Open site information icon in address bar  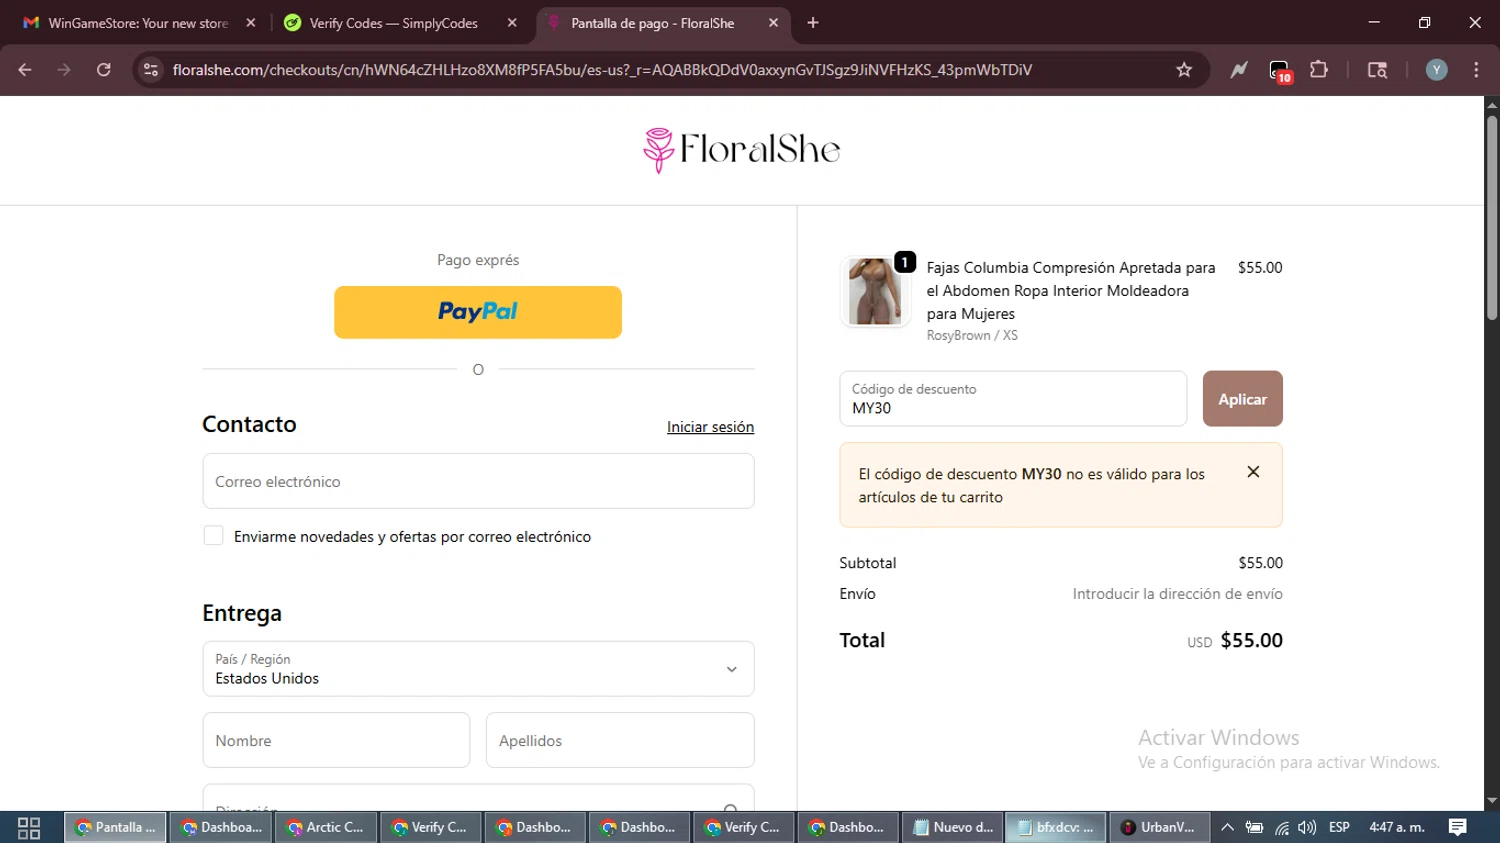151,70
